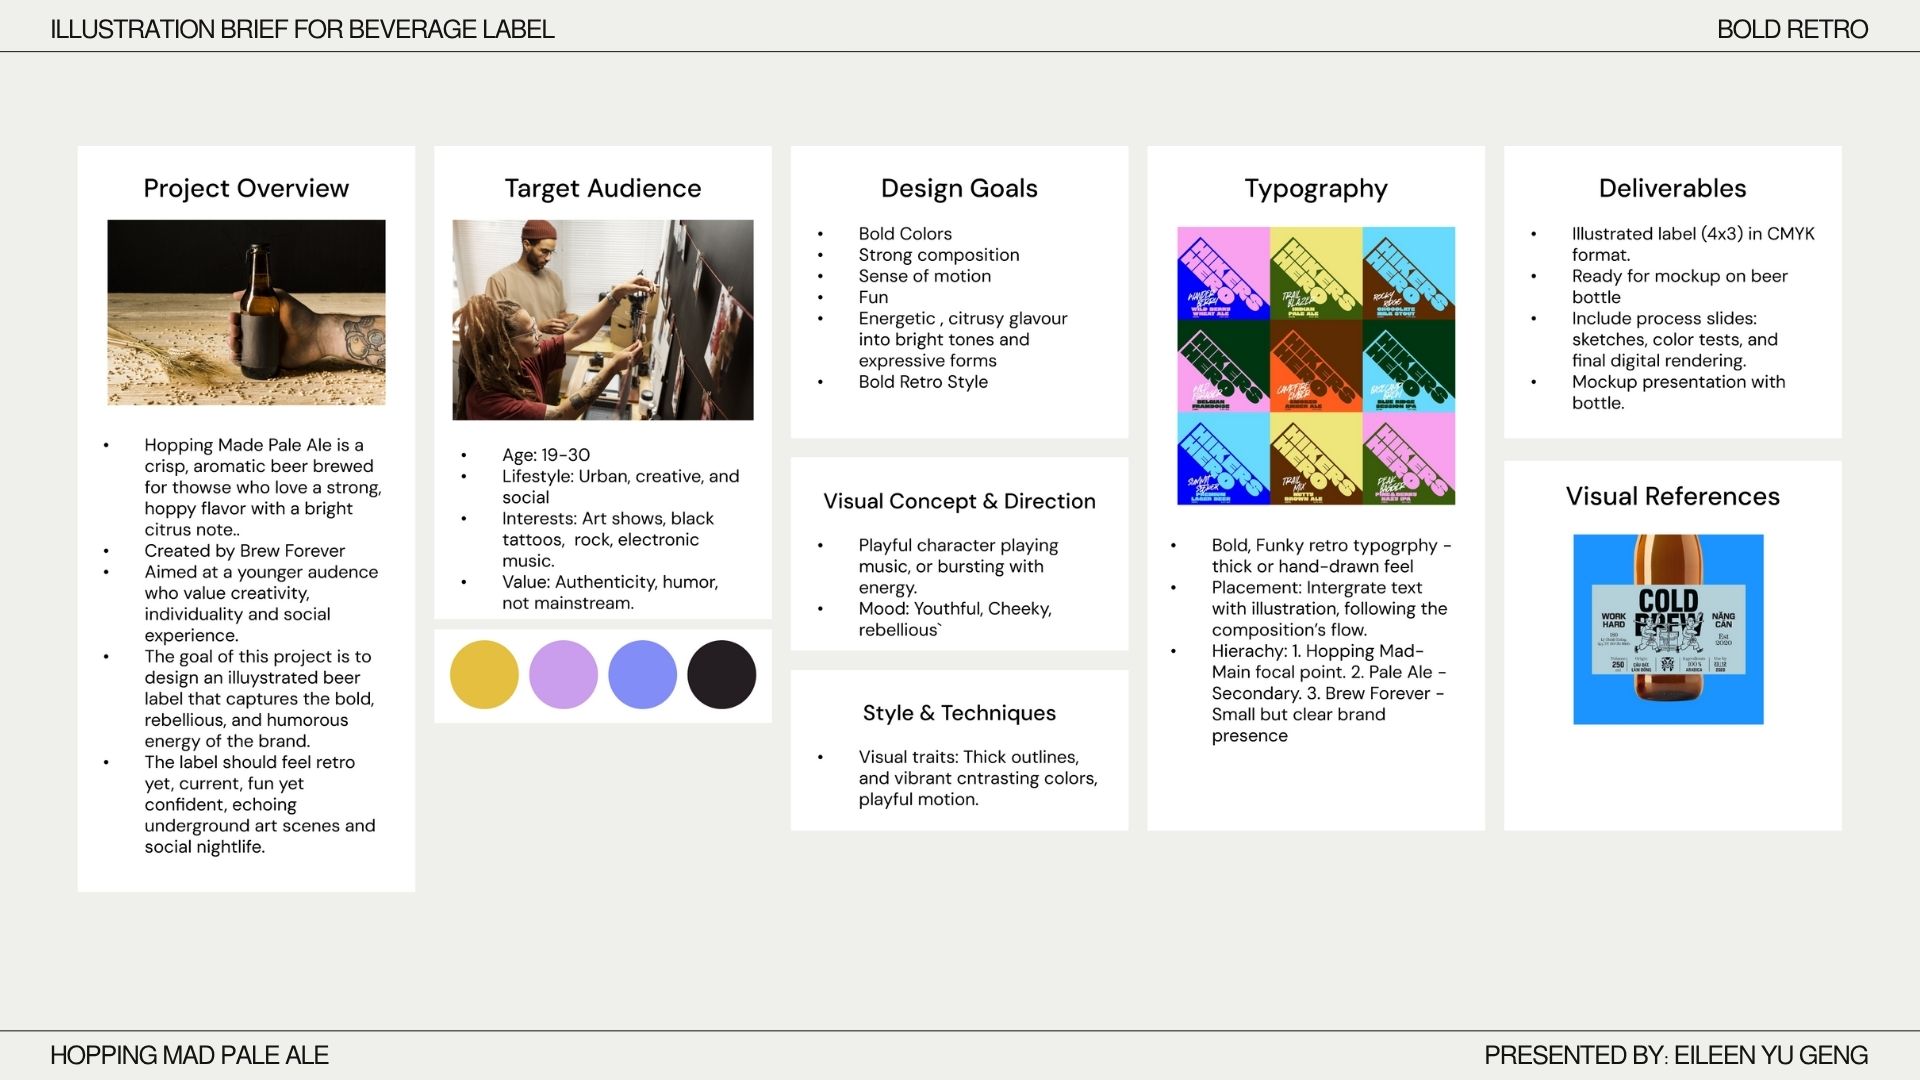Click the yellow color swatch circle
Viewport: 1920px width, 1080px height.
484,675
